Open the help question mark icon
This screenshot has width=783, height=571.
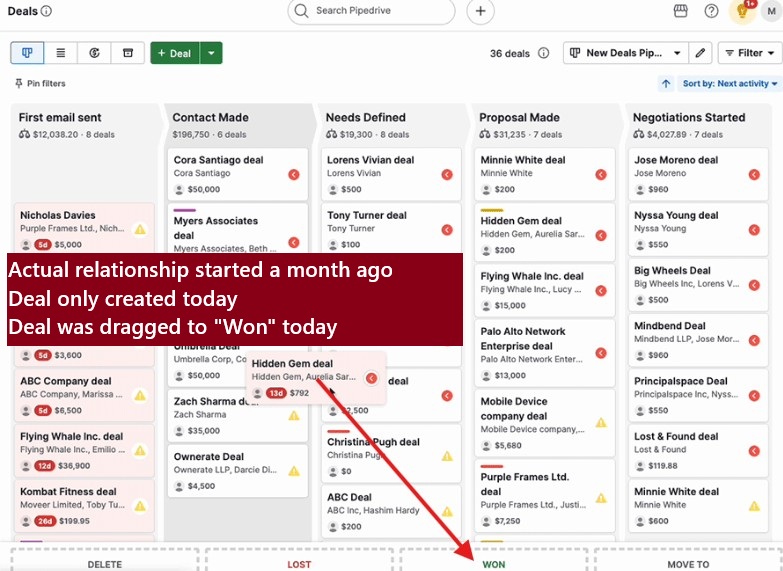711,11
